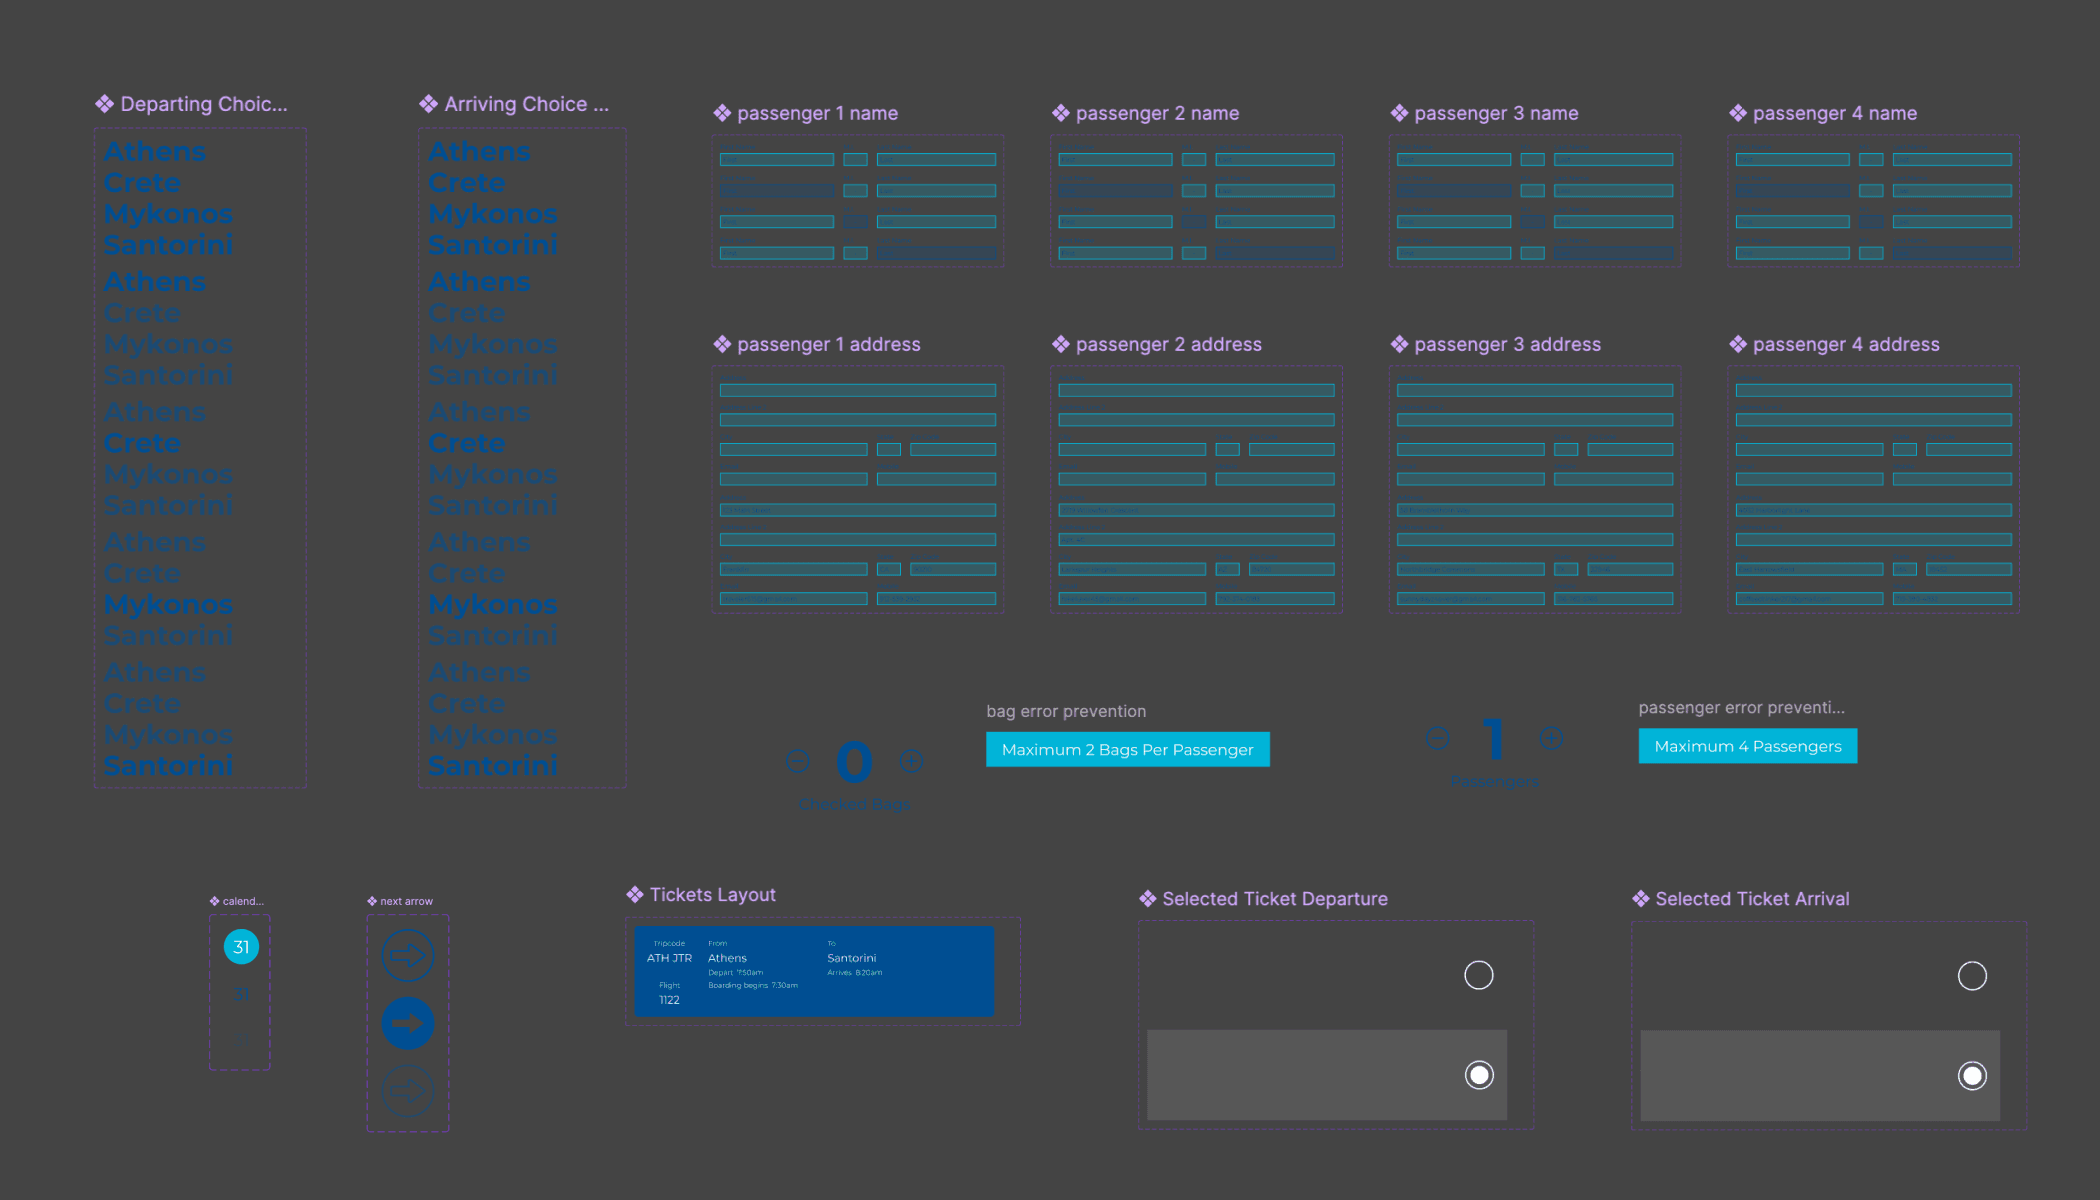Decrease Passengers count with minus icon
The width and height of the screenshot is (2100, 1200).
pyautogui.click(x=1438, y=738)
